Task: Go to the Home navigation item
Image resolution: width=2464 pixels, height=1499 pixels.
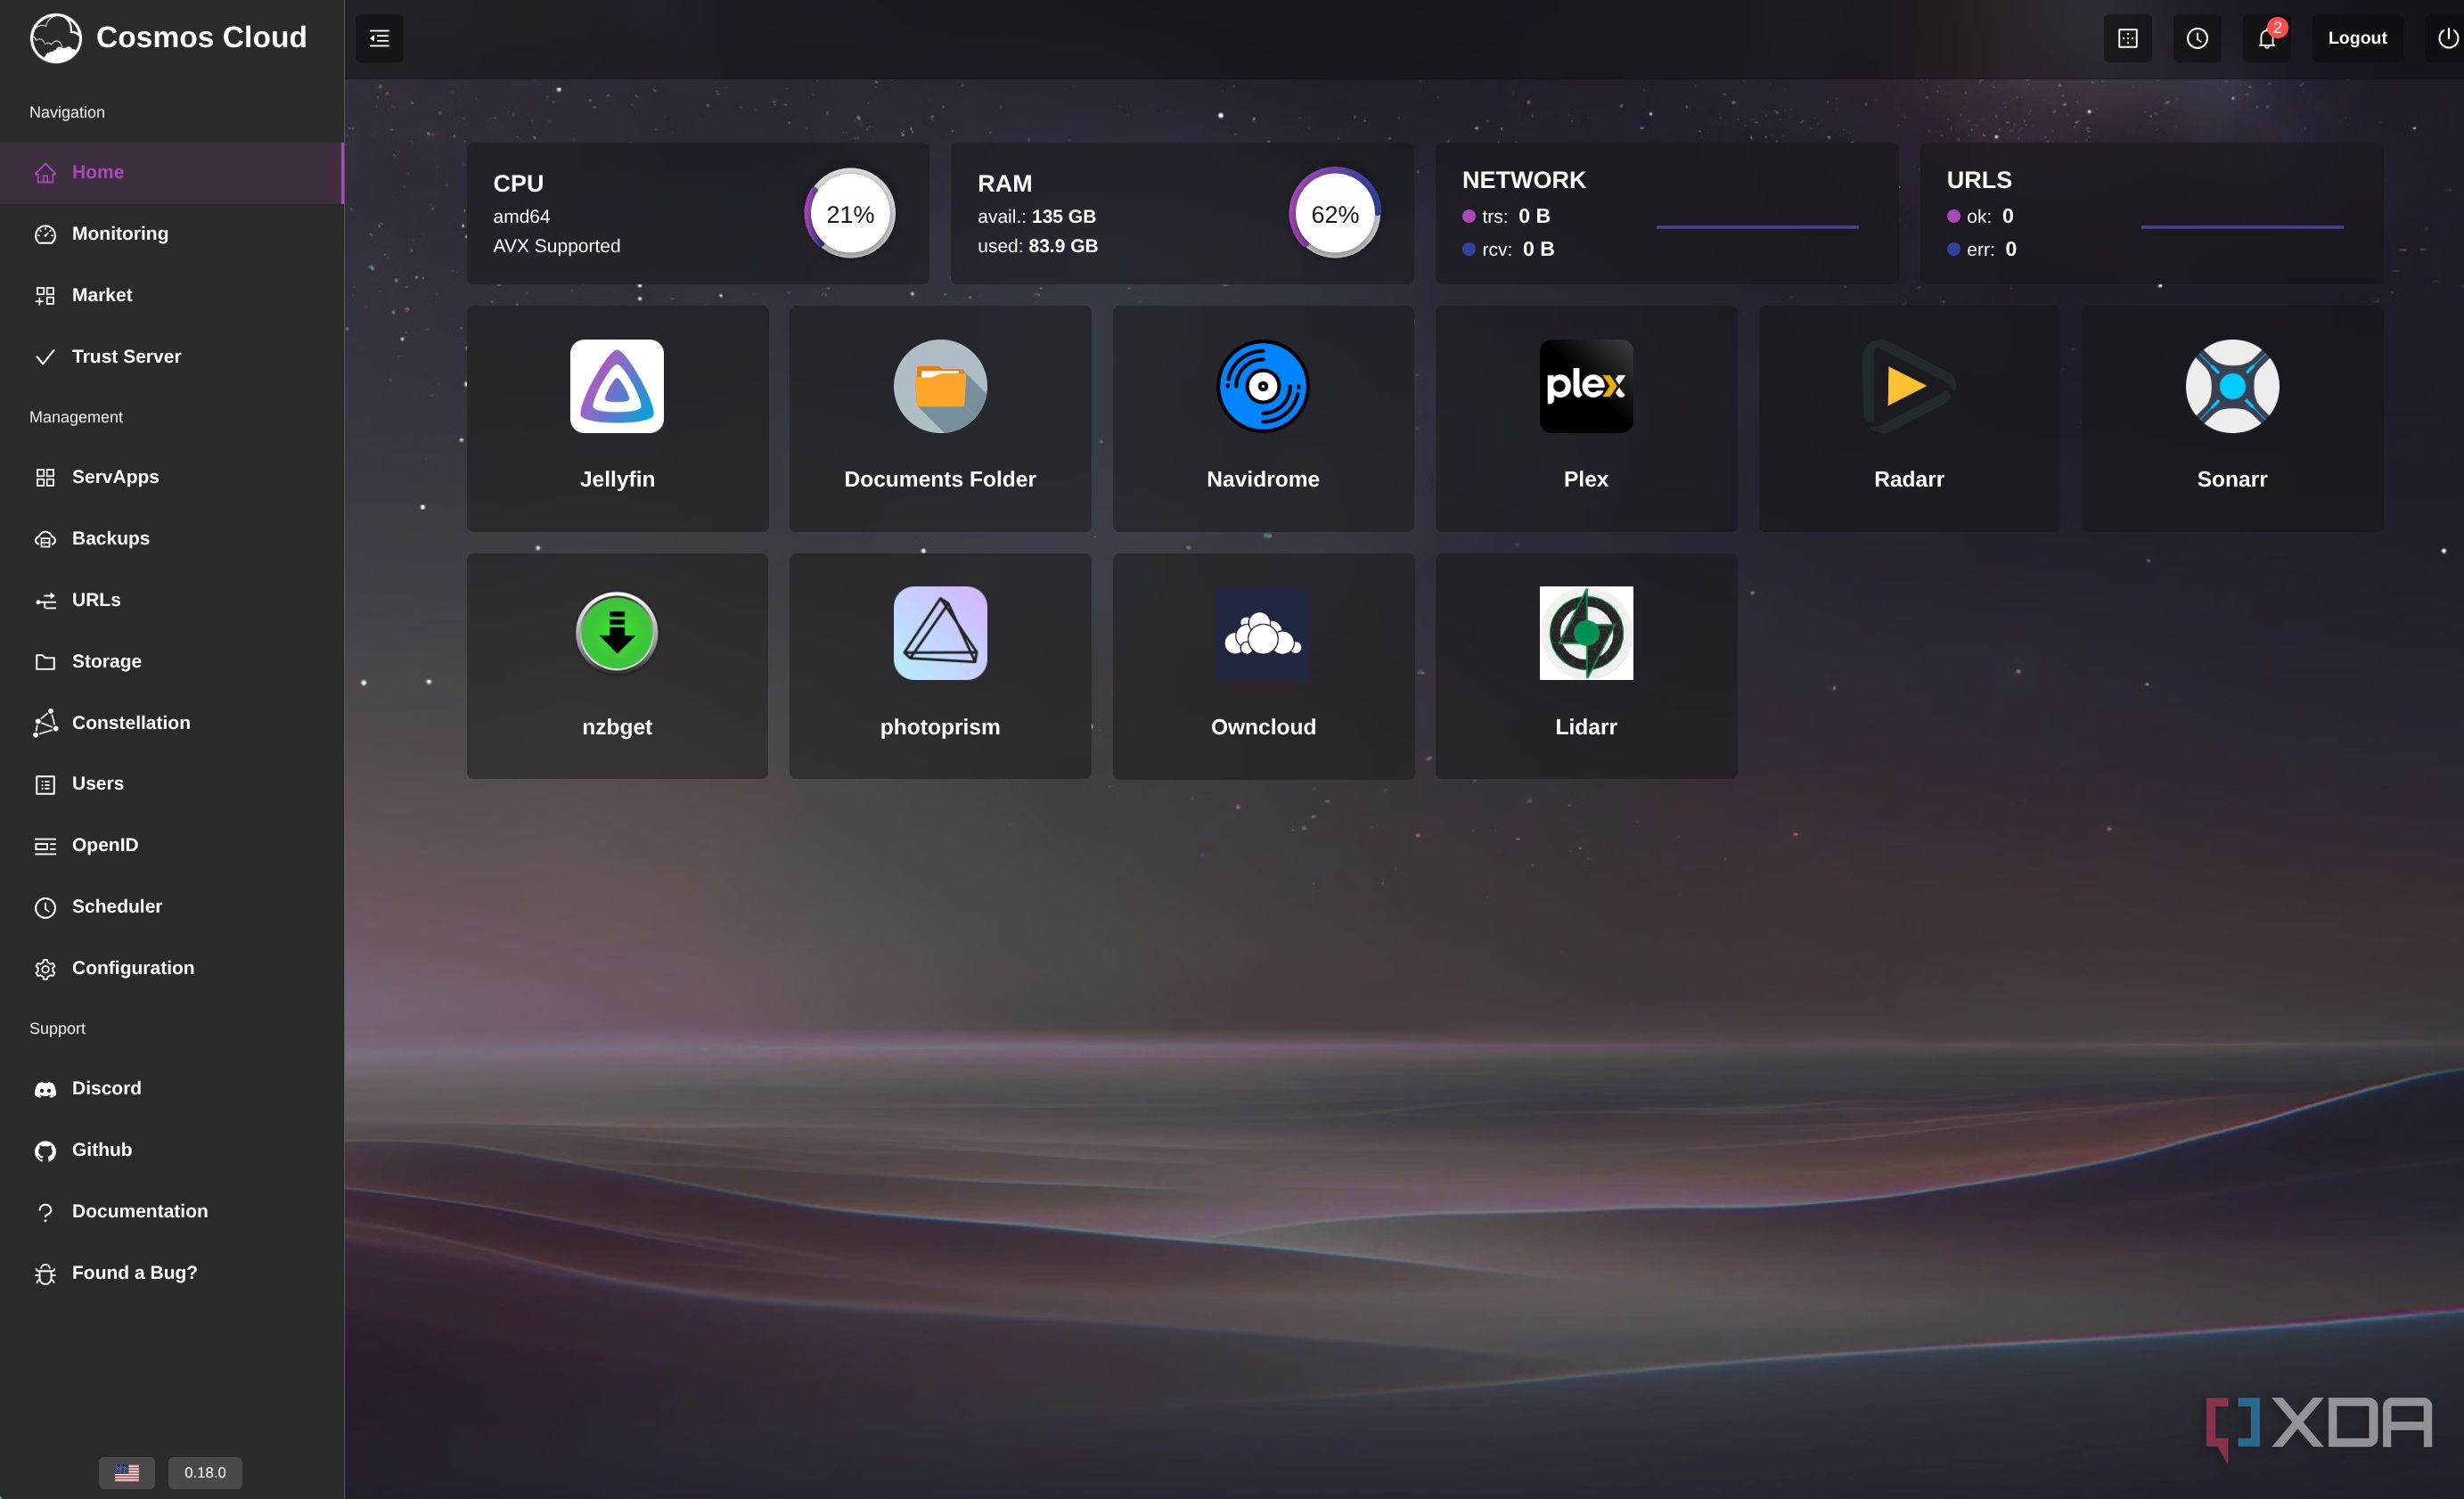Action: (172, 172)
